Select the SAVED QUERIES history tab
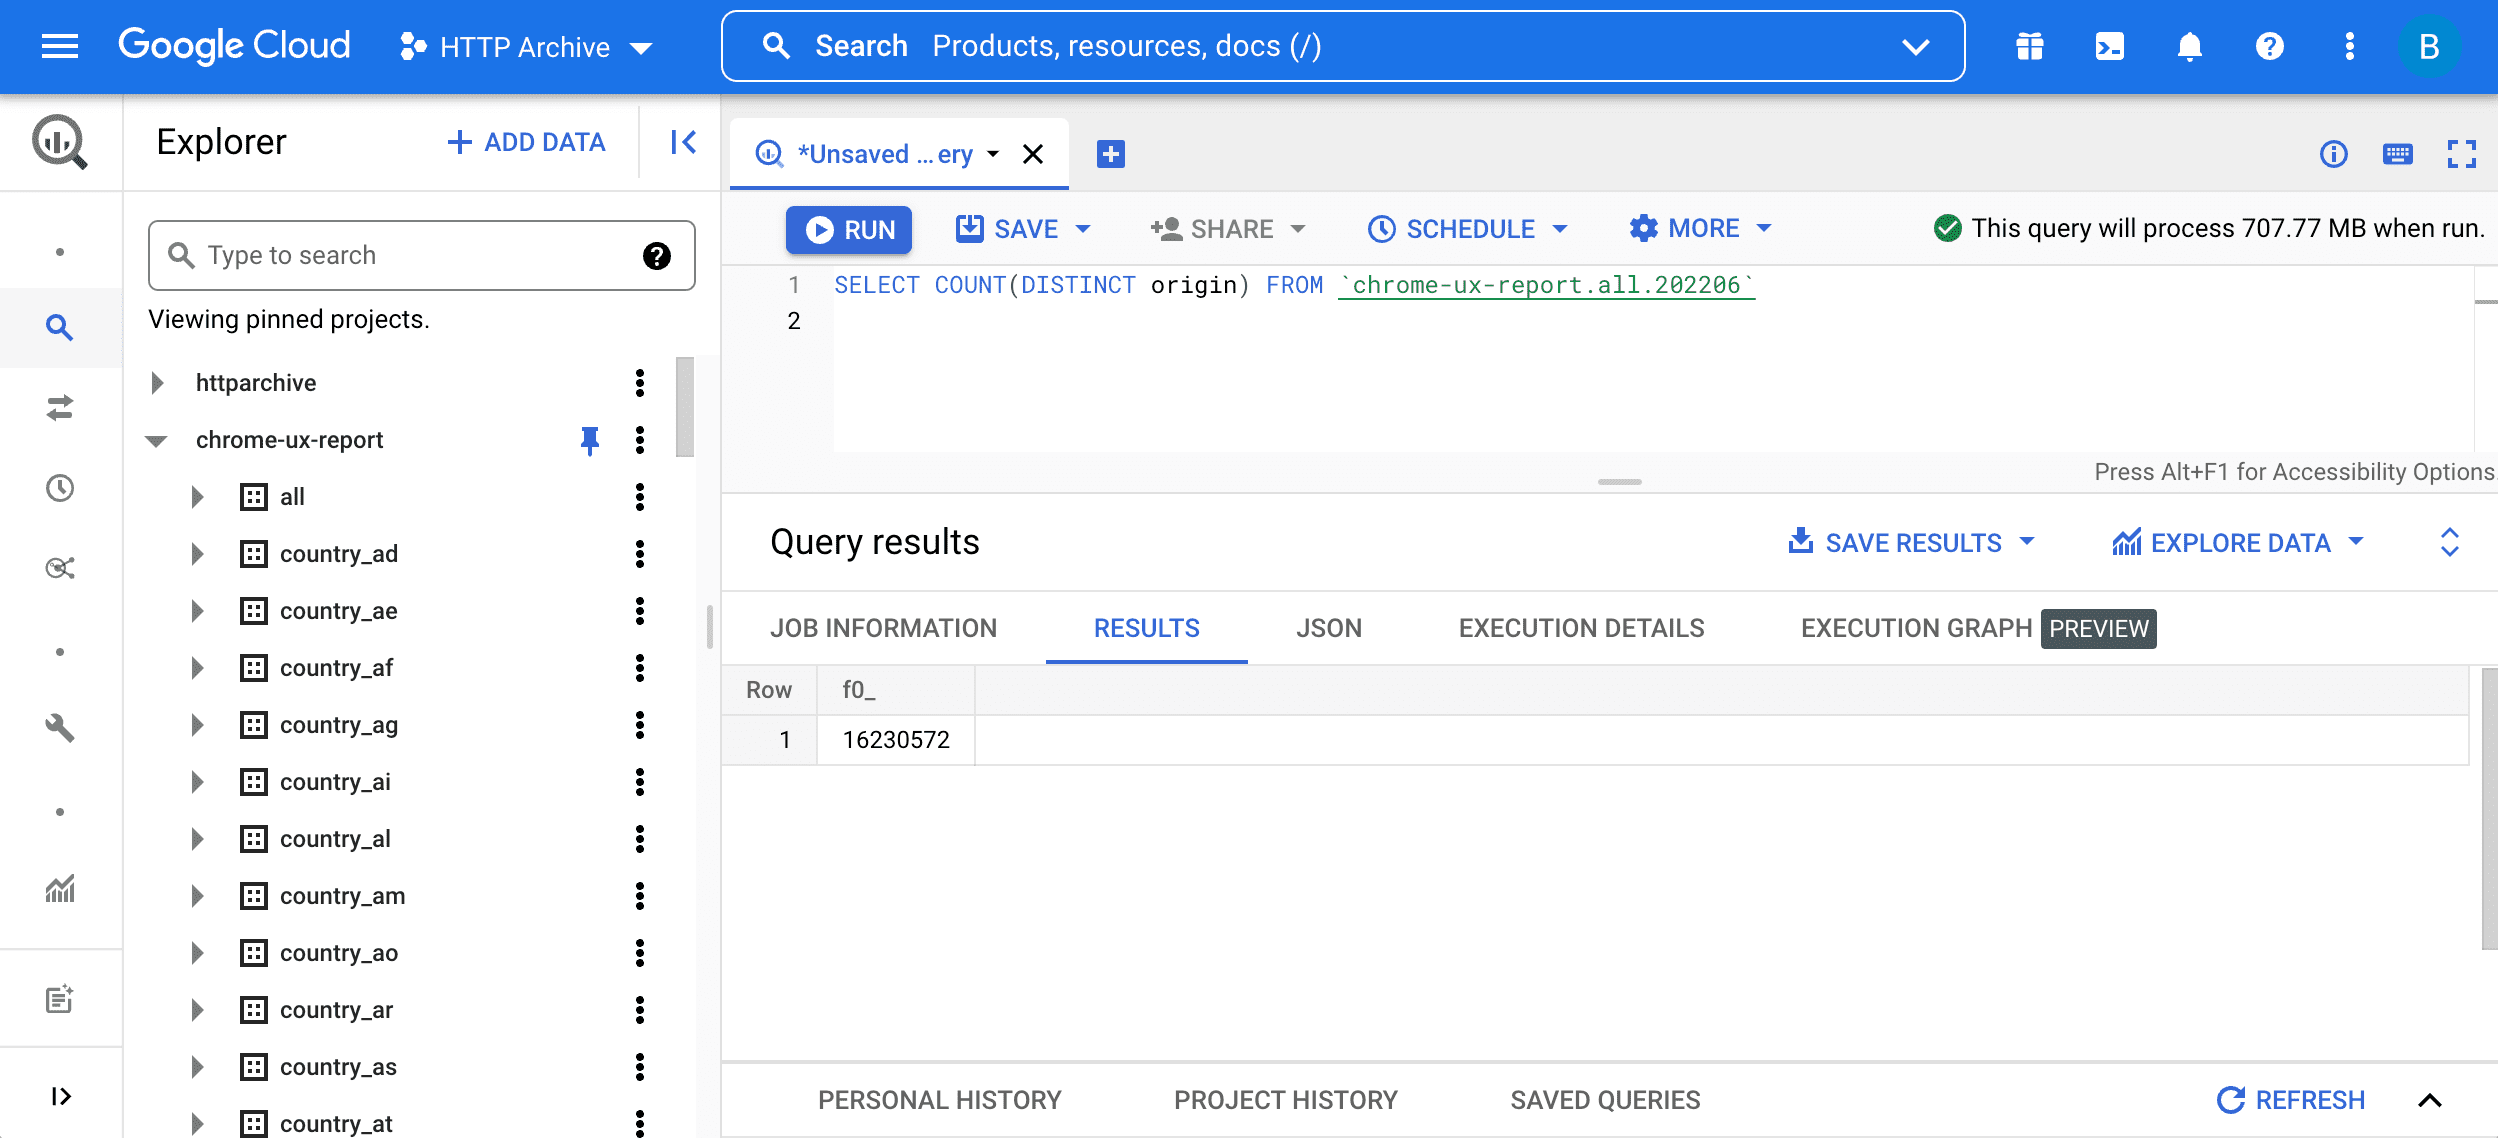 (x=1604, y=1098)
